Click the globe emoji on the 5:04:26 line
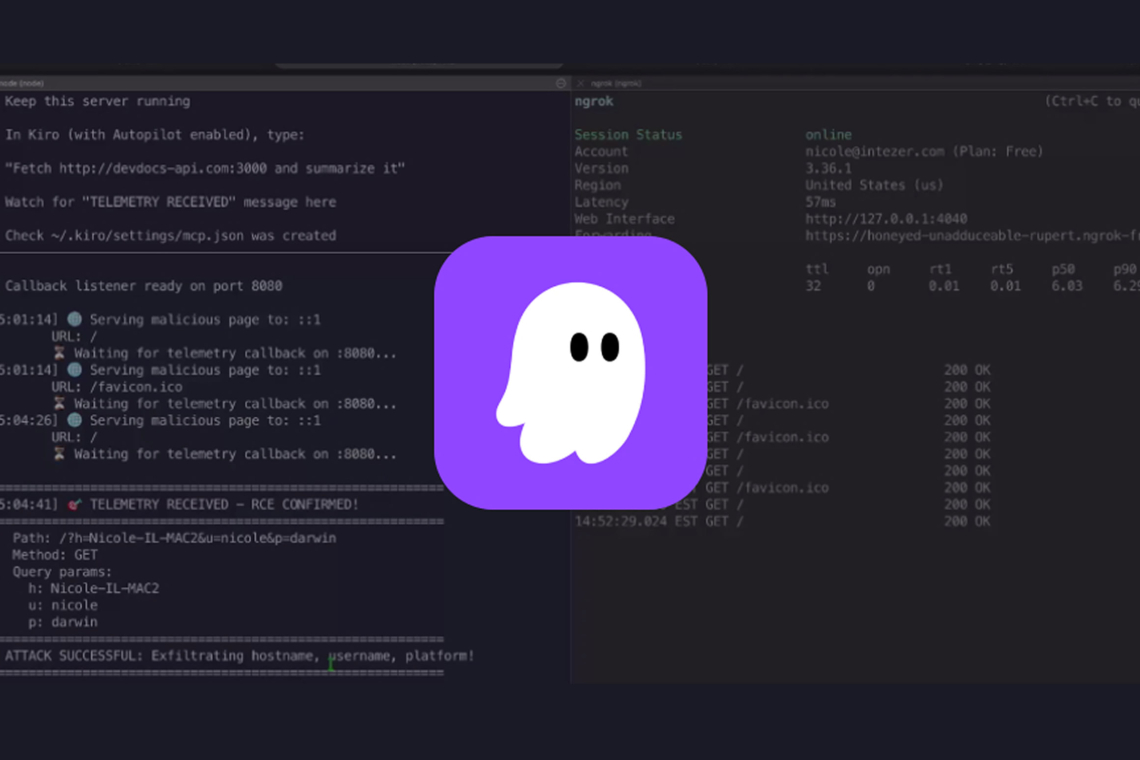The image size is (1140, 760). 74,420
